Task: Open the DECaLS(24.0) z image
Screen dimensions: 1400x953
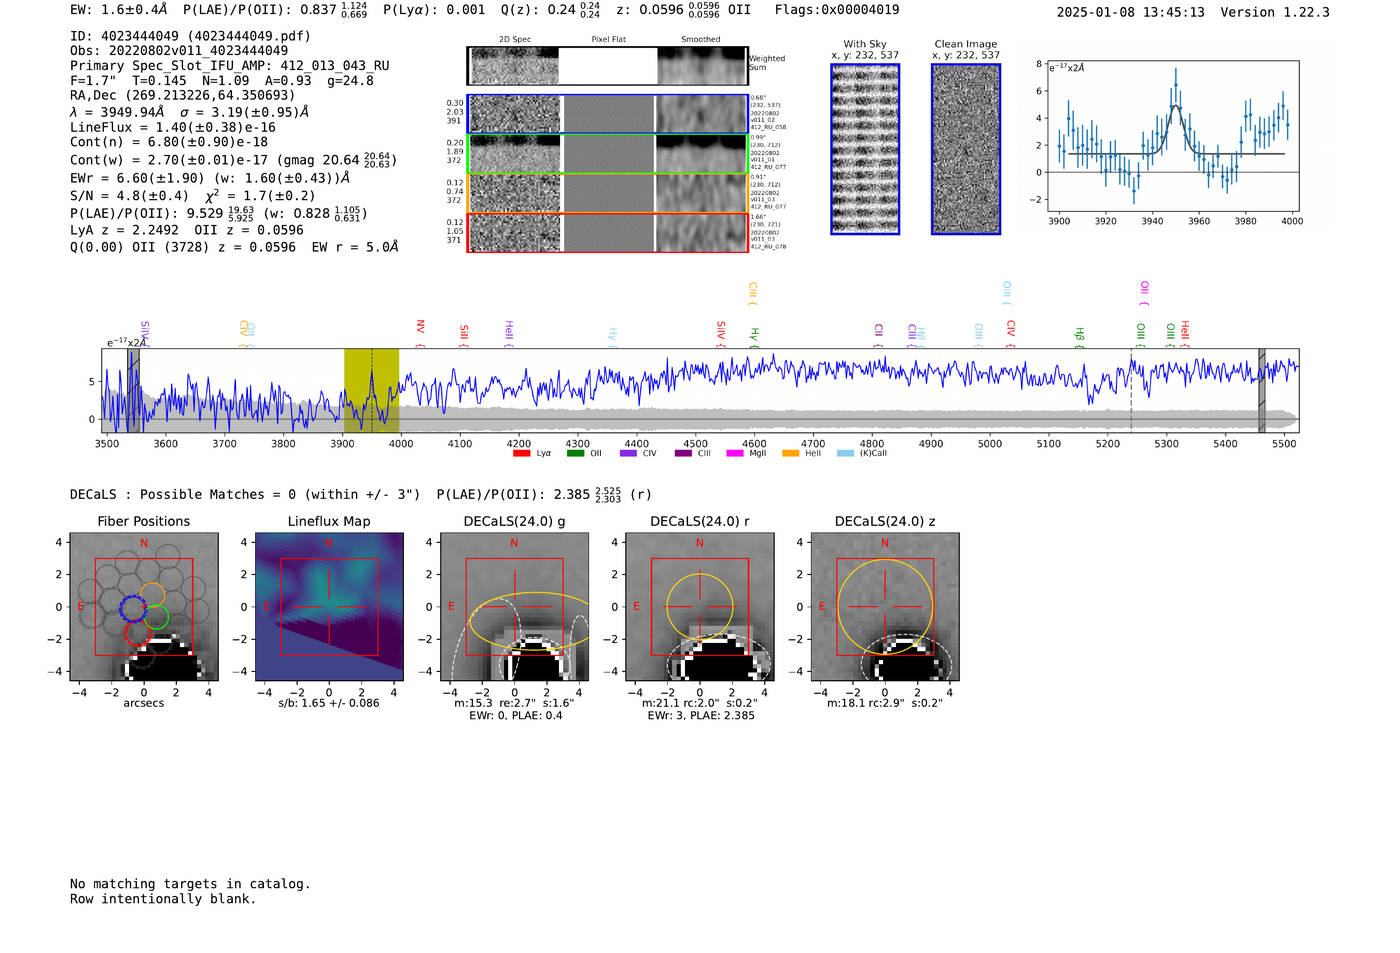Action: click(885, 606)
